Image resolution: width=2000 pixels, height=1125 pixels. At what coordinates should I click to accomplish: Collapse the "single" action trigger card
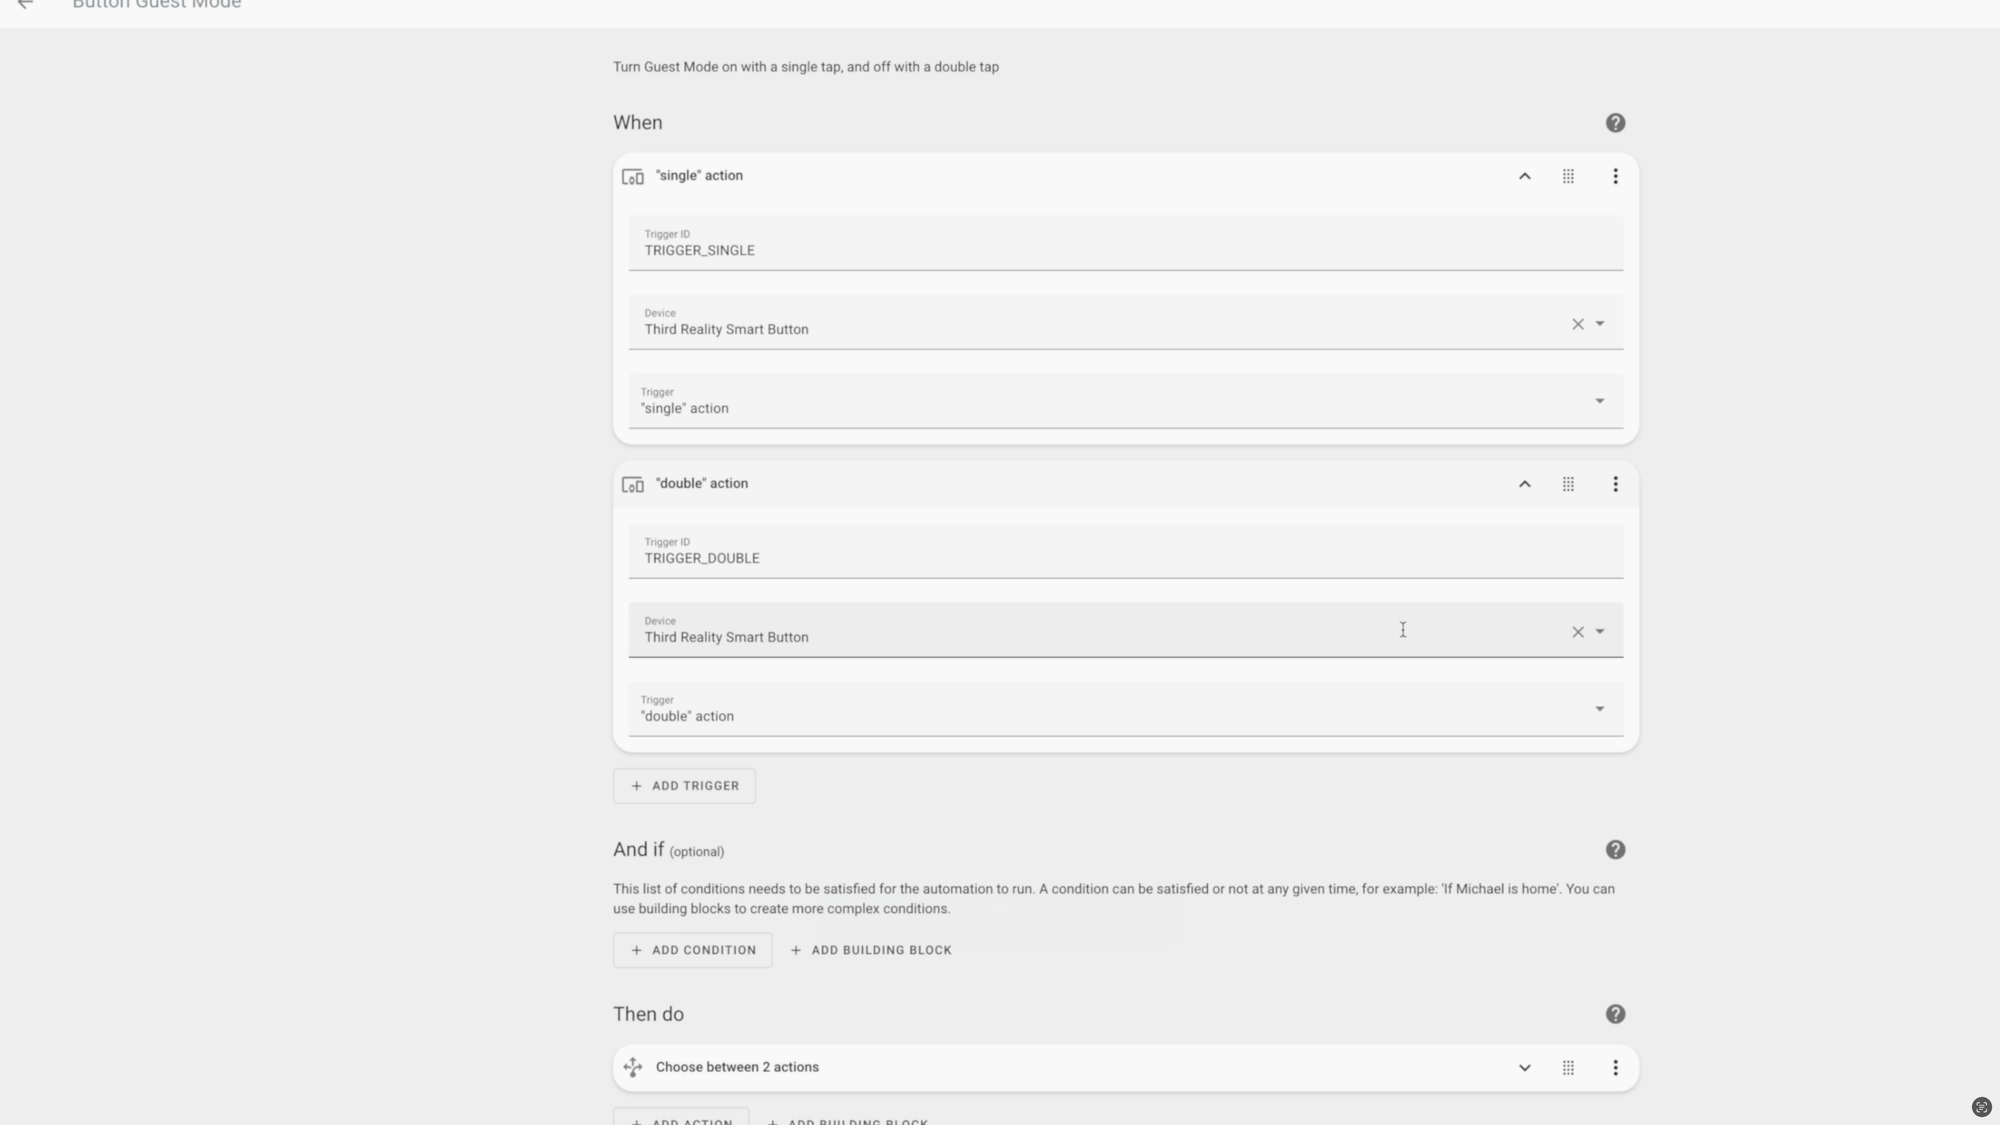(1524, 176)
